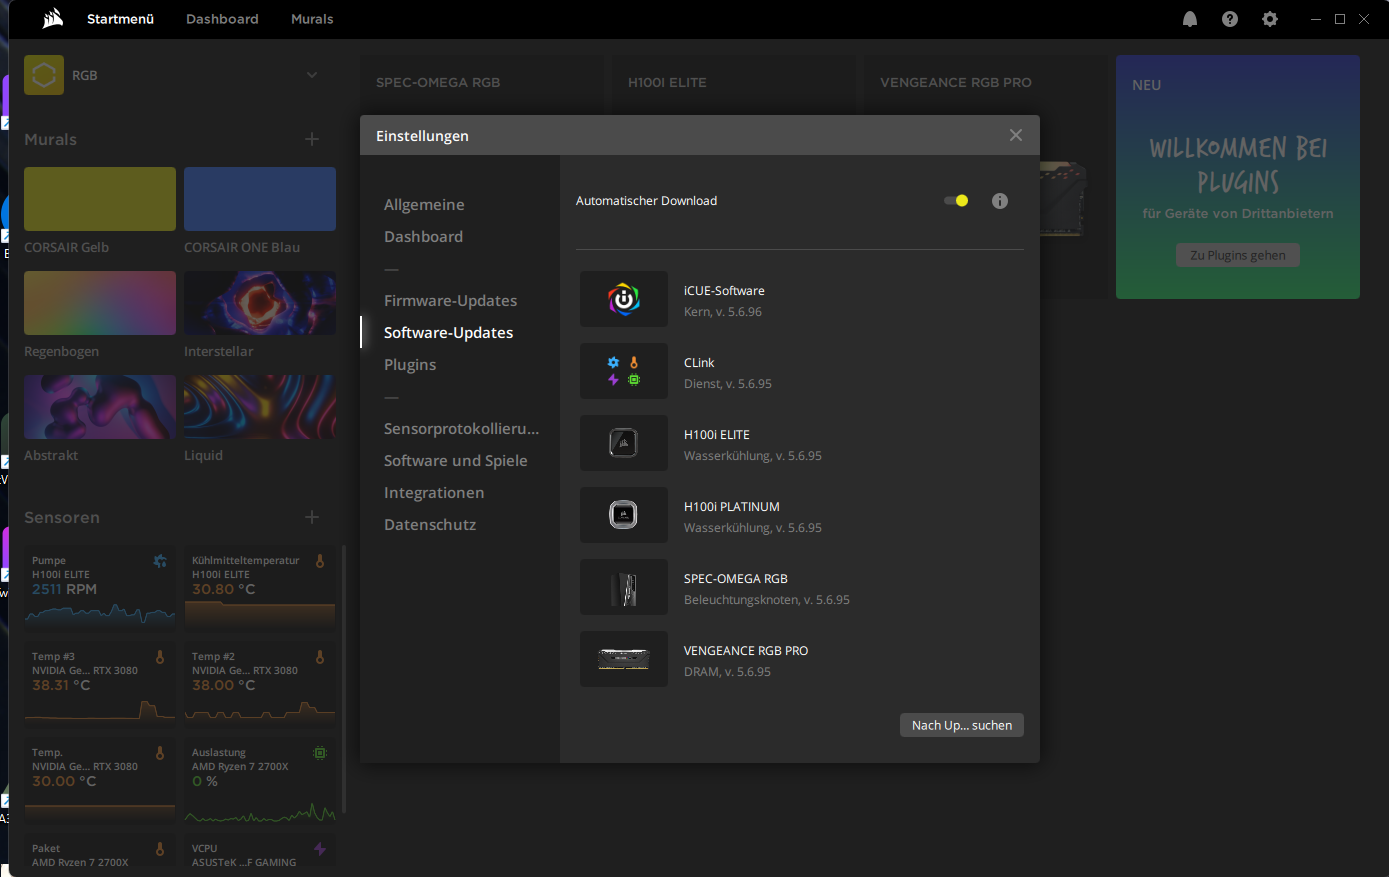
Task: Click the iCUE-Software colorful power icon
Action: click(x=624, y=299)
